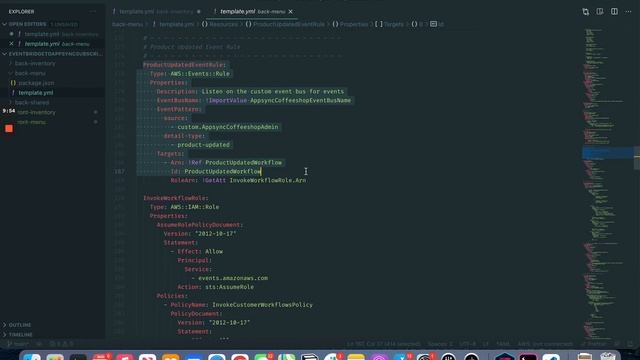Click the Prettier status bar item
The width and height of the screenshot is (640, 360).
coord(593,344)
